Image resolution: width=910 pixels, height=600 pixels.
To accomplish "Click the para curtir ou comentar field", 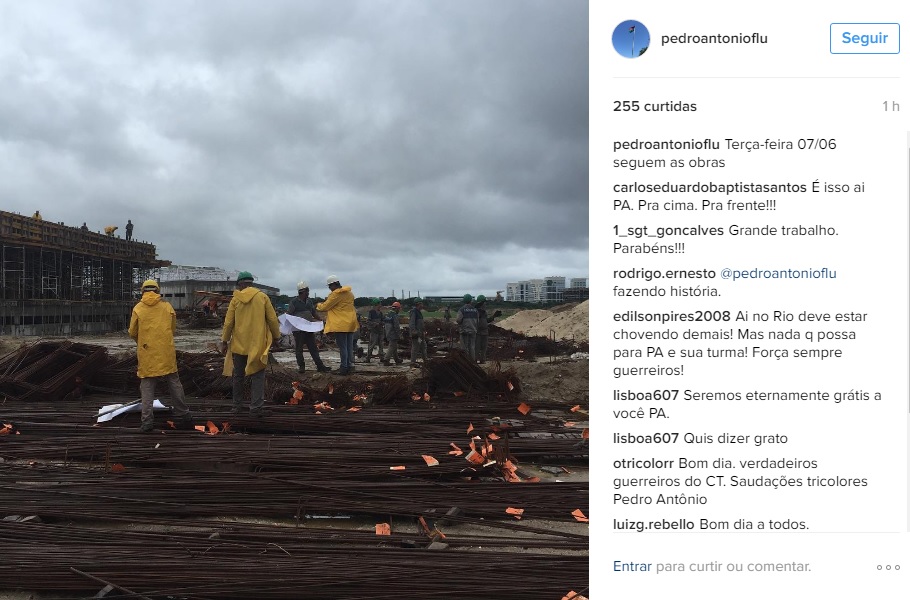I will tap(733, 566).
